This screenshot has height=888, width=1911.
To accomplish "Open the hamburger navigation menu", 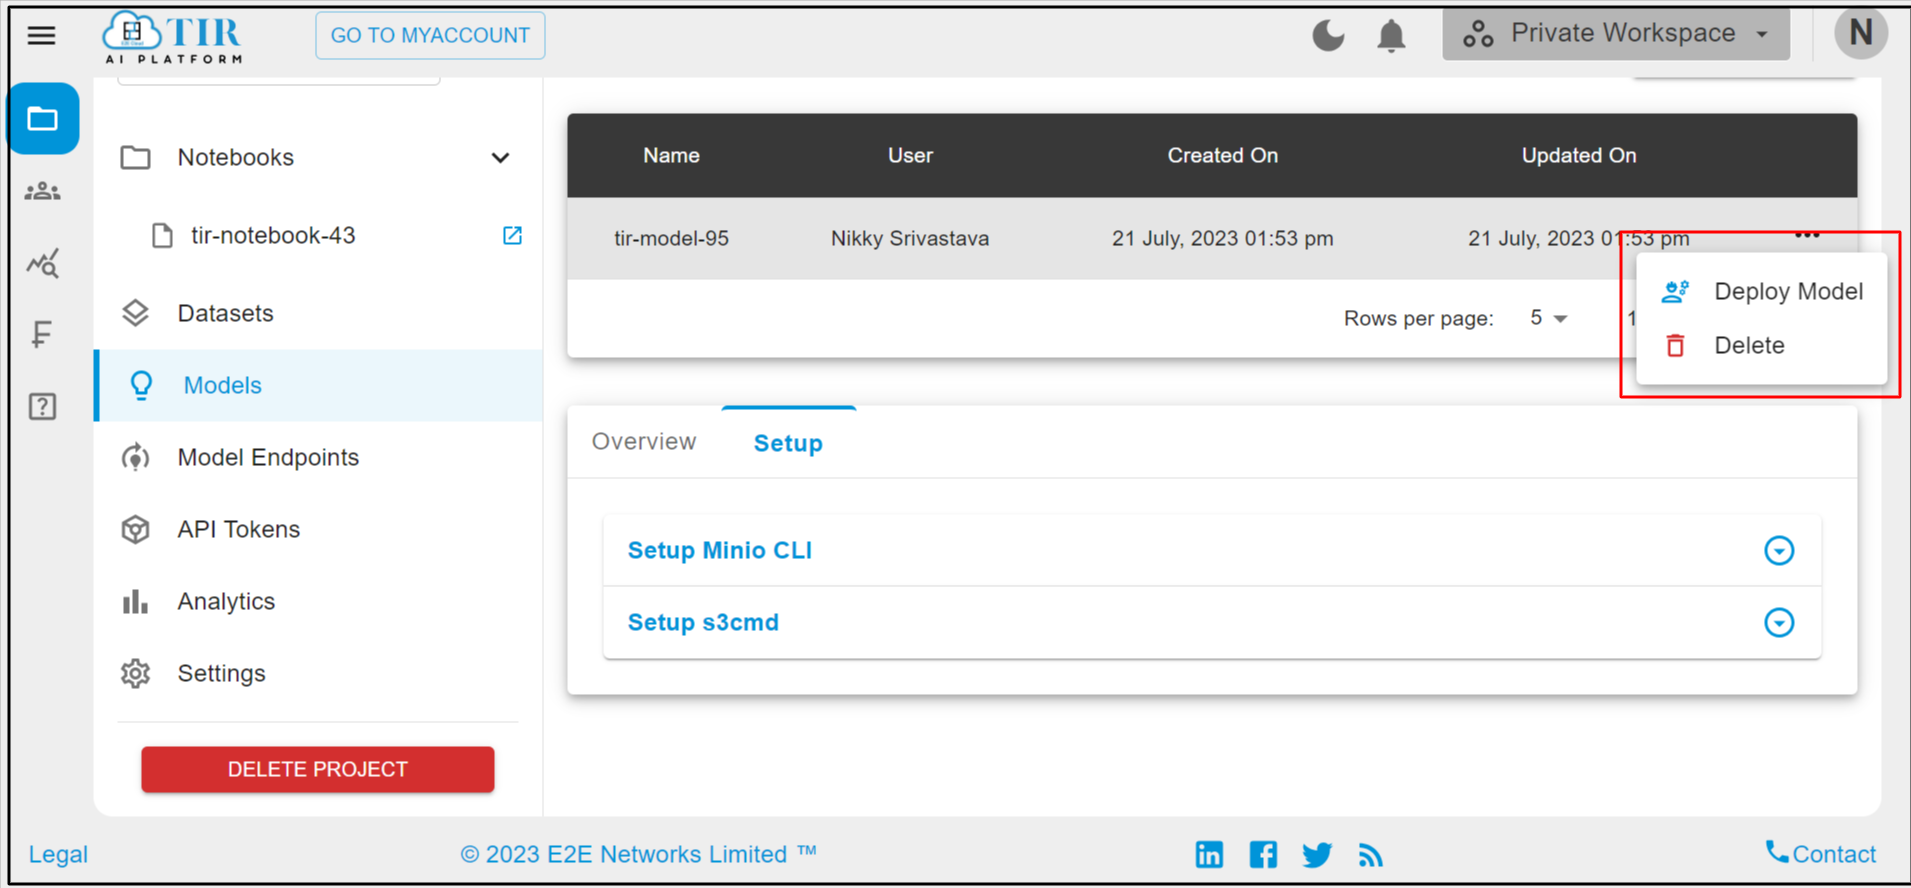I will [41, 36].
